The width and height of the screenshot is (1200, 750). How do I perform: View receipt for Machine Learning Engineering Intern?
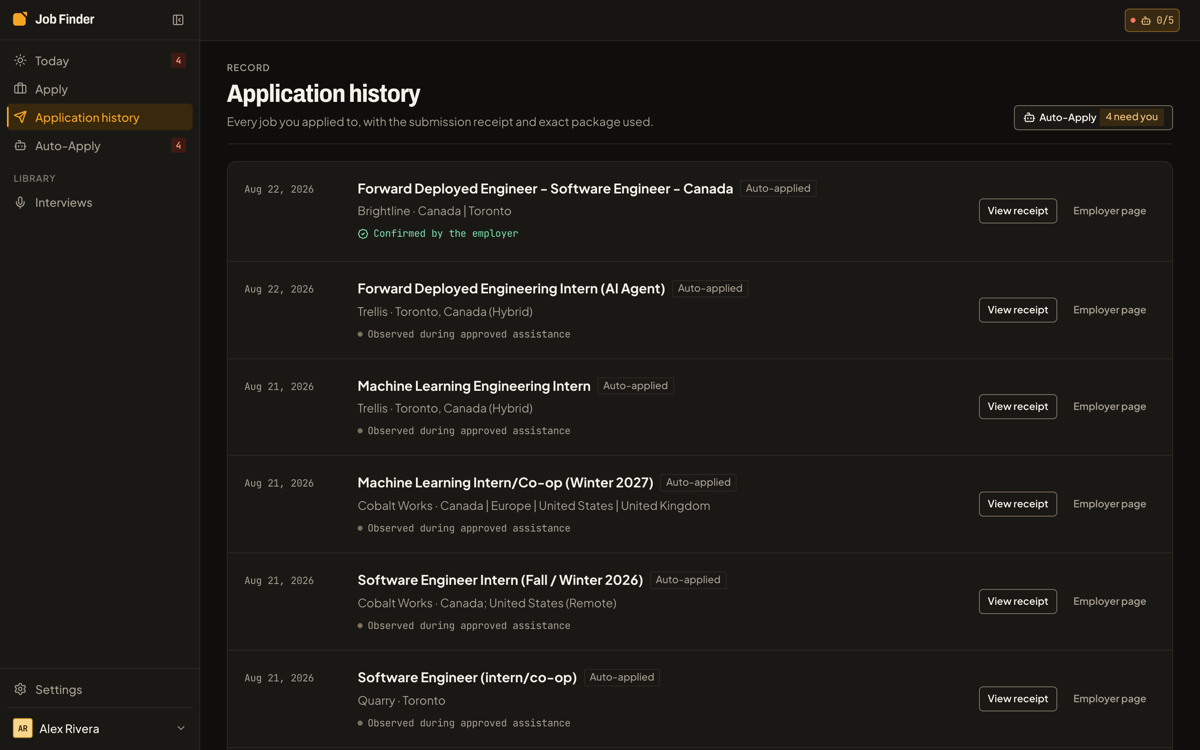tap(1018, 407)
